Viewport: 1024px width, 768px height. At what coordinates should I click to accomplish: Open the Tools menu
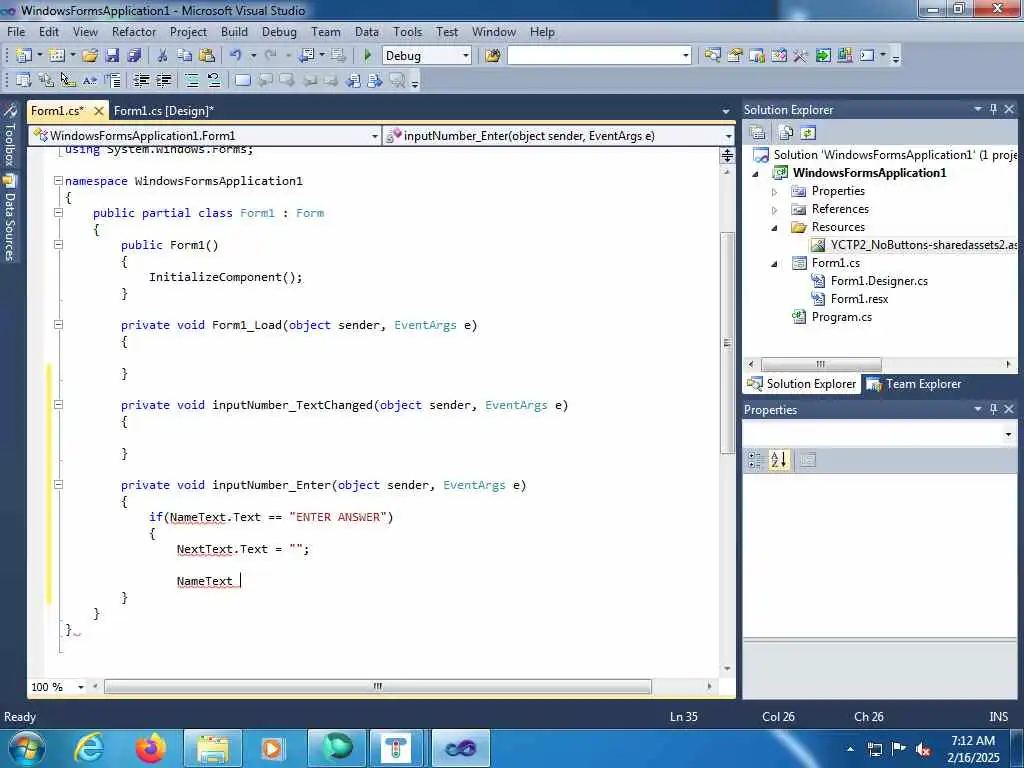408,32
